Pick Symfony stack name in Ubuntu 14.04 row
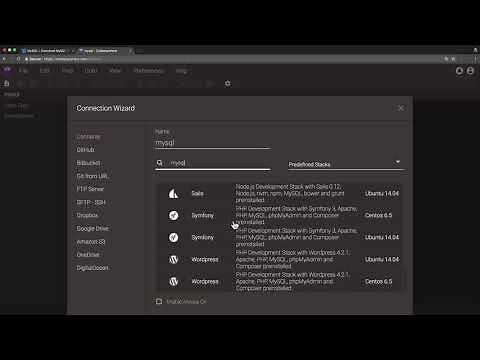 pos(202,237)
